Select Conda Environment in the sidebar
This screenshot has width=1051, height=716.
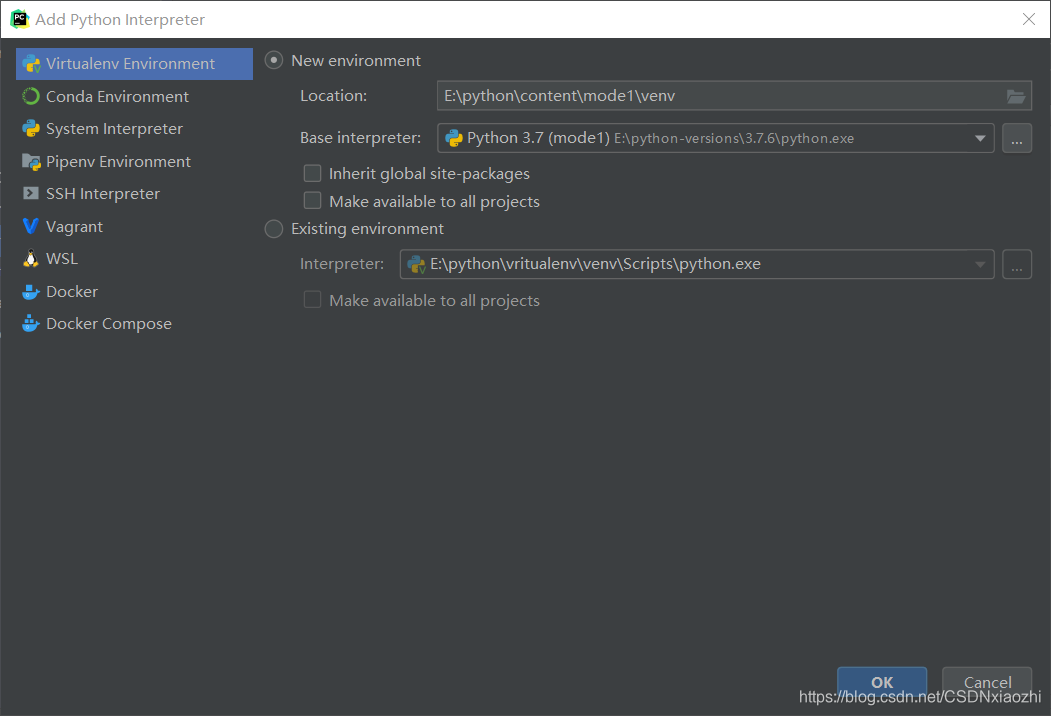(x=134, y=97)
